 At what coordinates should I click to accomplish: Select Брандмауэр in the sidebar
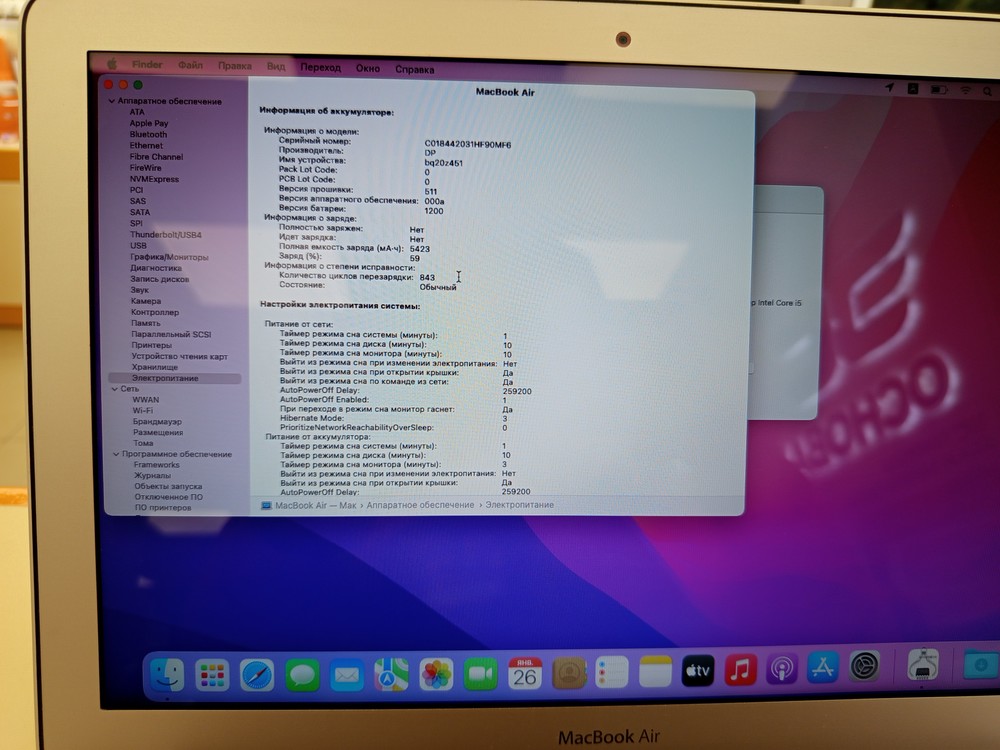click(157, 422)
